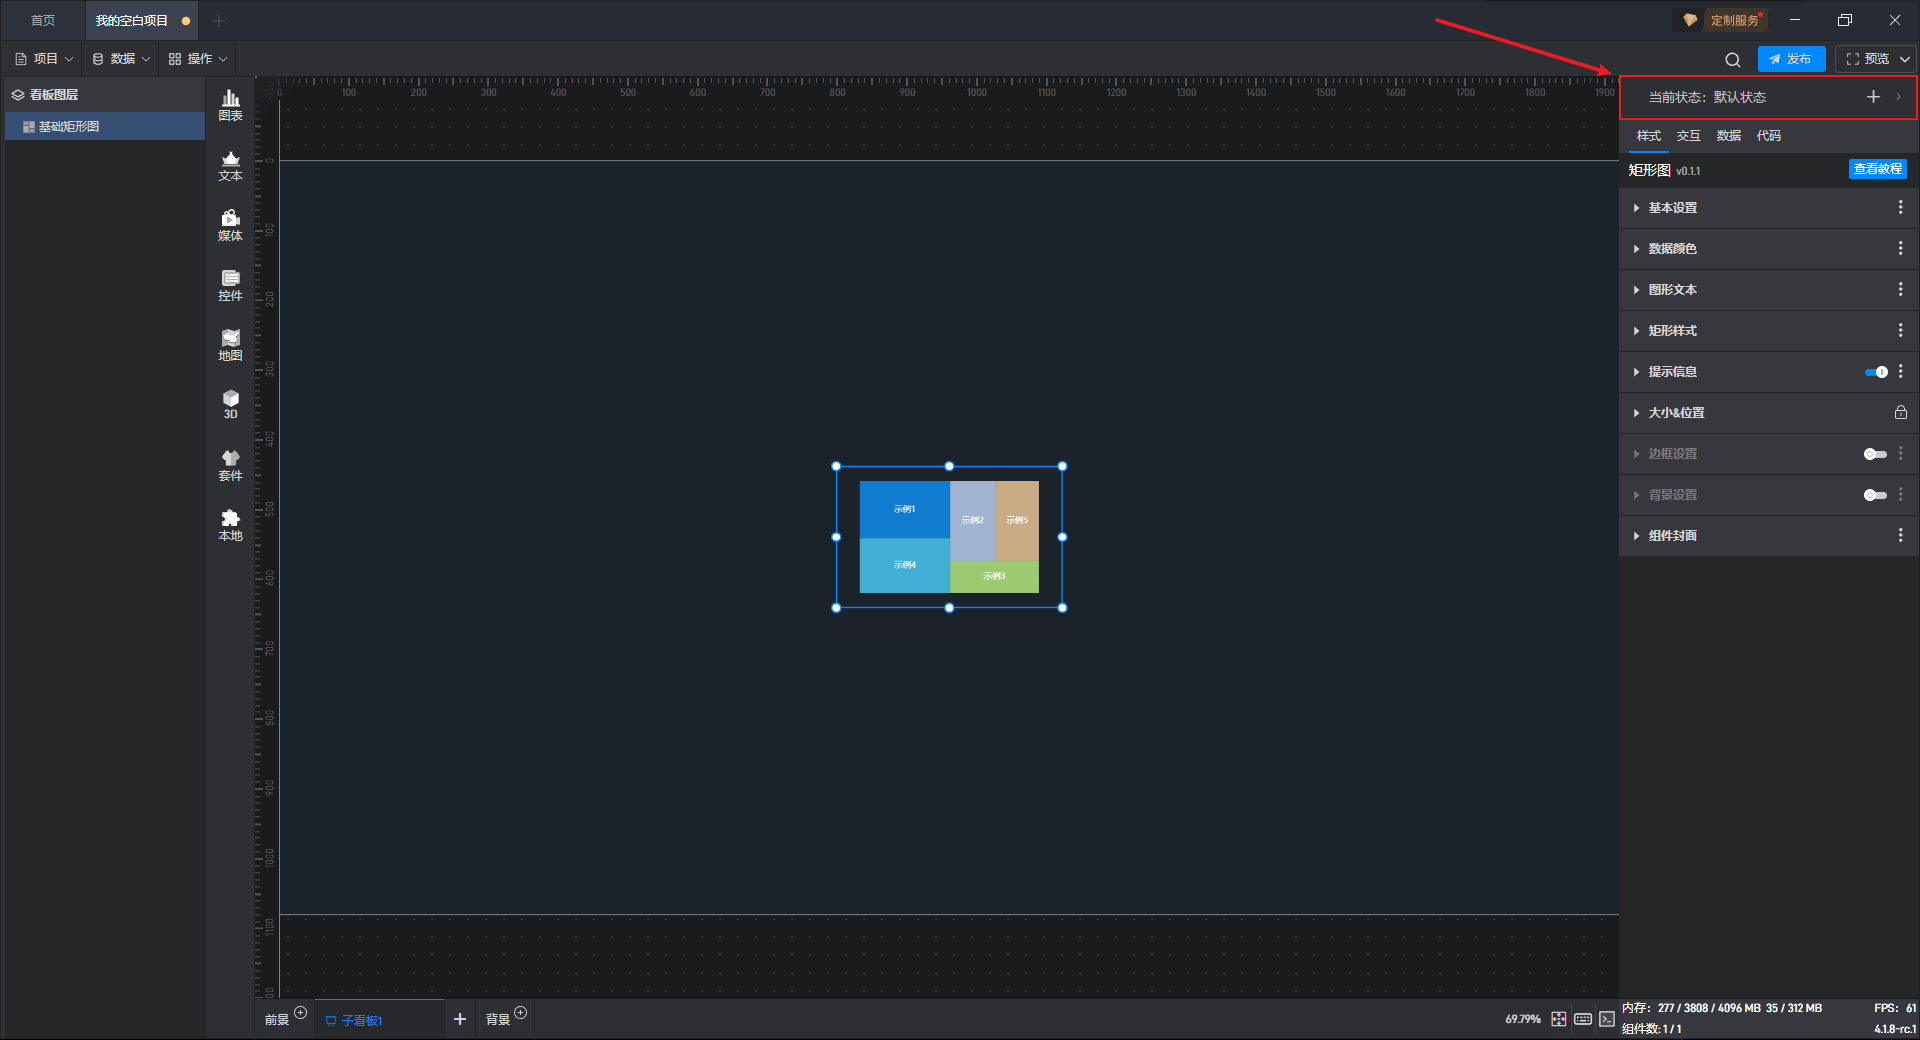Select the 示例1 blue rectangle block
The height and width of the screenshot is (1040, 1920).
[904, 509]
